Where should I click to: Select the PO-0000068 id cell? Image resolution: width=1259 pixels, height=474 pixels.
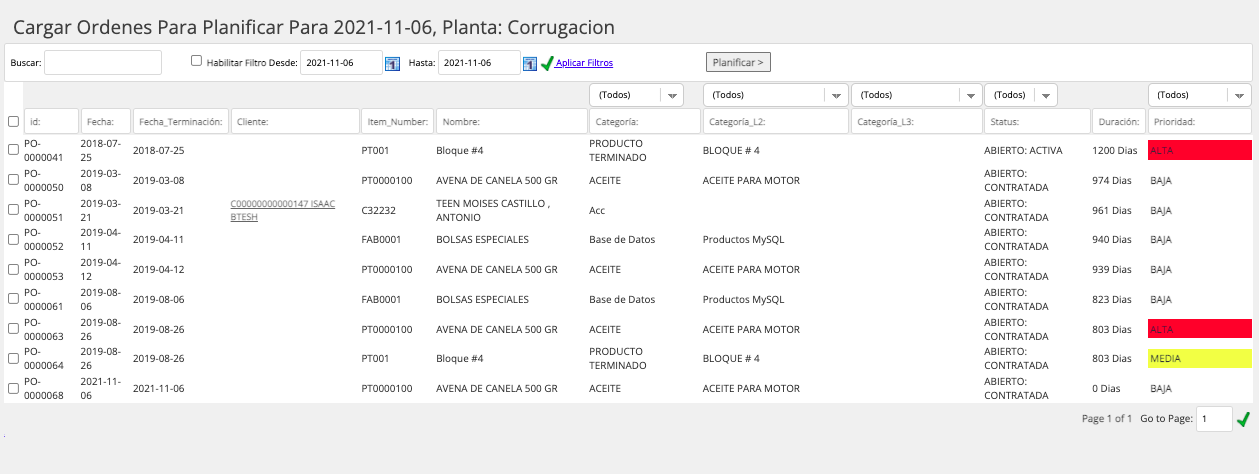pos(44,388)
